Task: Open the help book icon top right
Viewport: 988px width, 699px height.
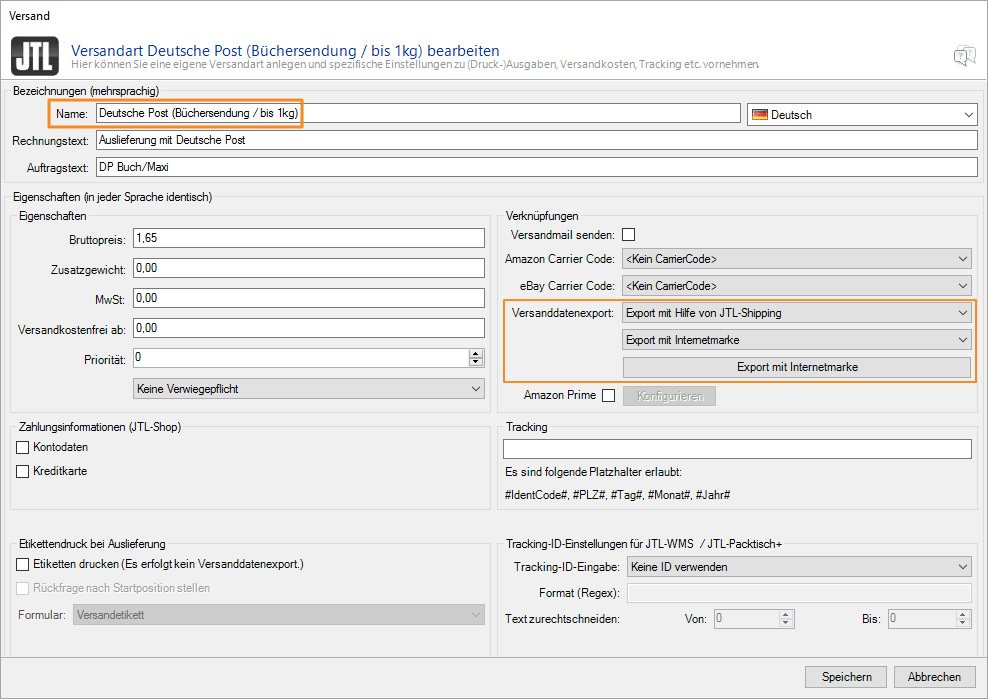Action: click(x=963, y=56)
